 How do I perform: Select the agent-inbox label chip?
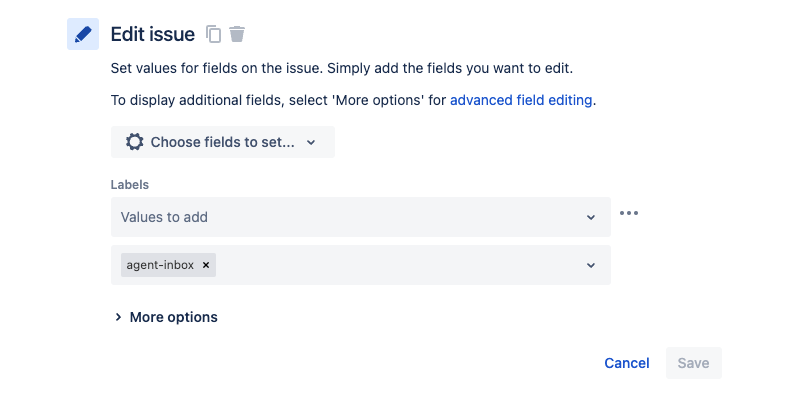pyautogui.click(x=160, y=265)
